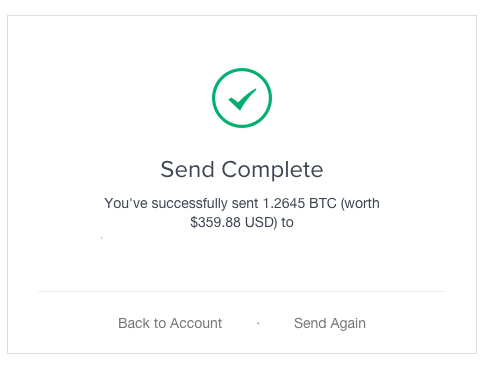Click the word "Complete" in the heading

click(x=272, y=170)
